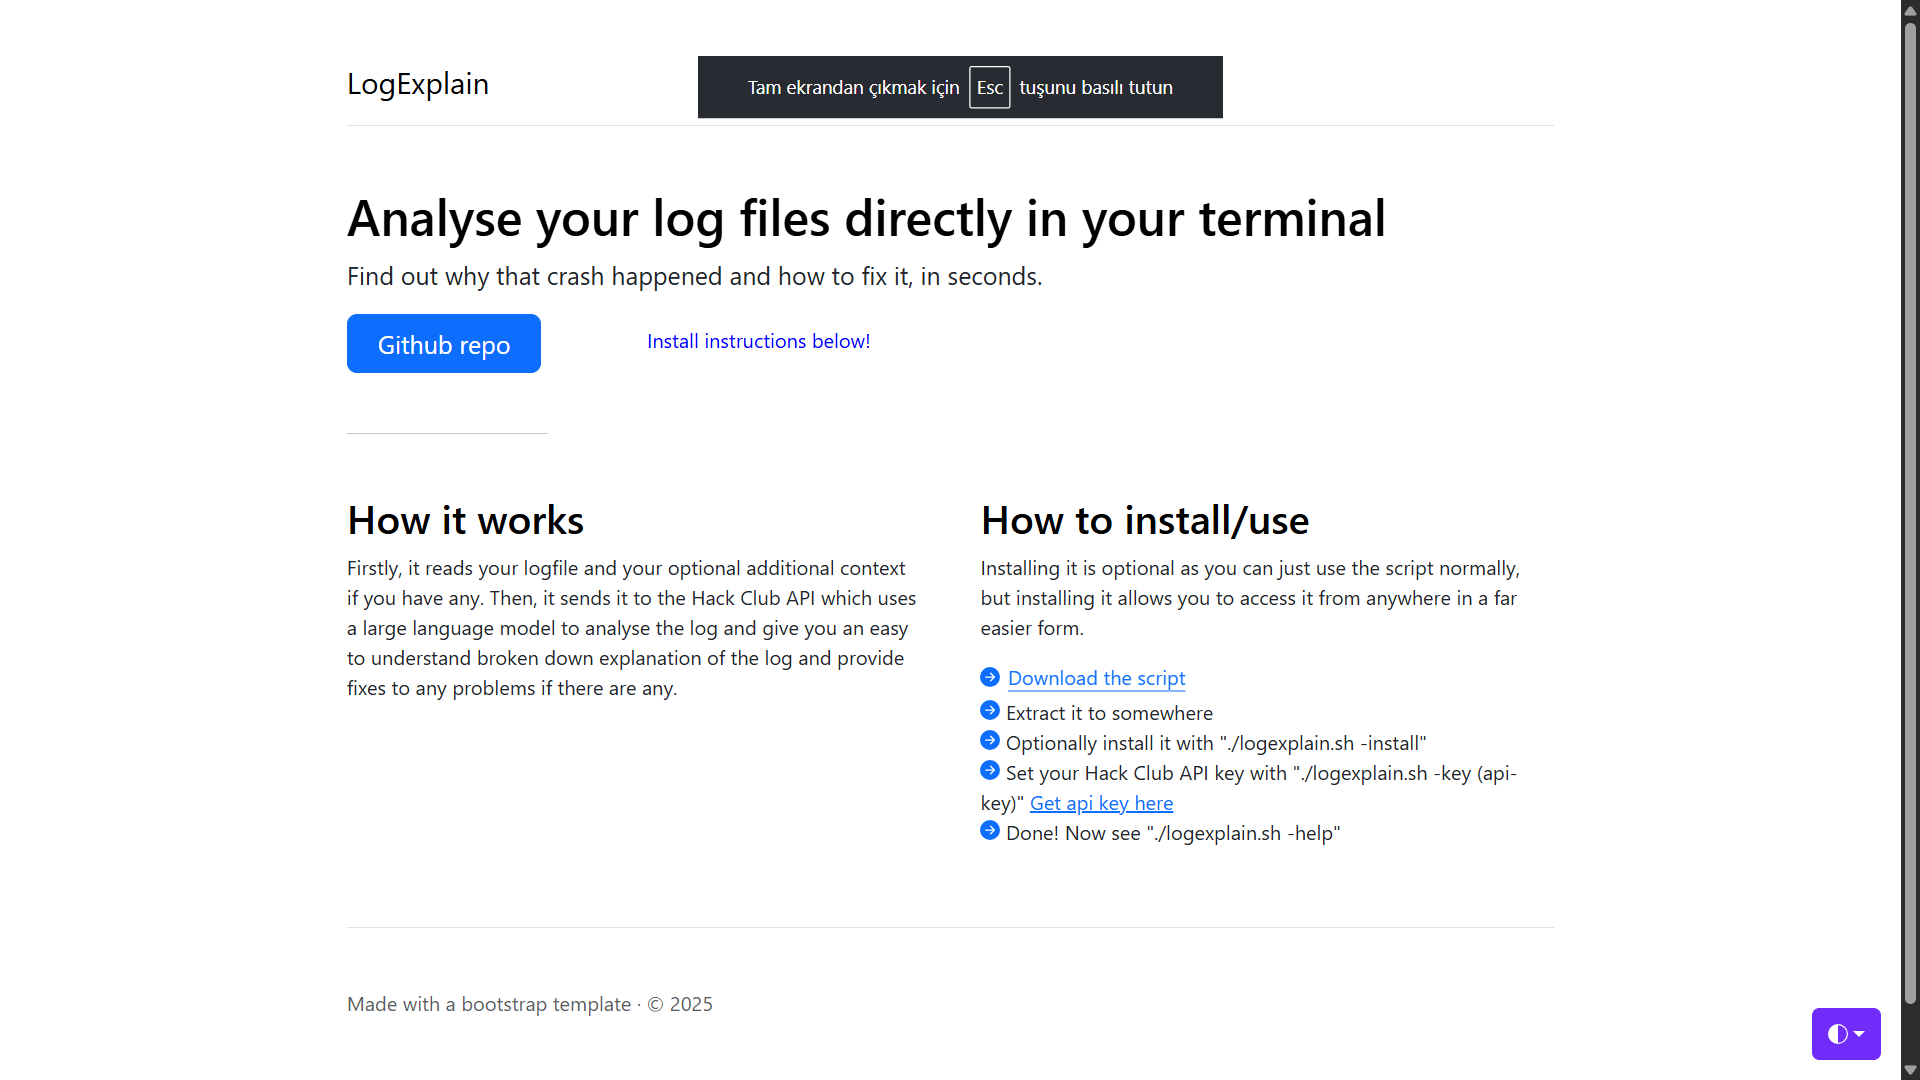Click the Esc key in fullscreen notice
Screen dimensions: 1920x1080
click(x=989, y=87)
